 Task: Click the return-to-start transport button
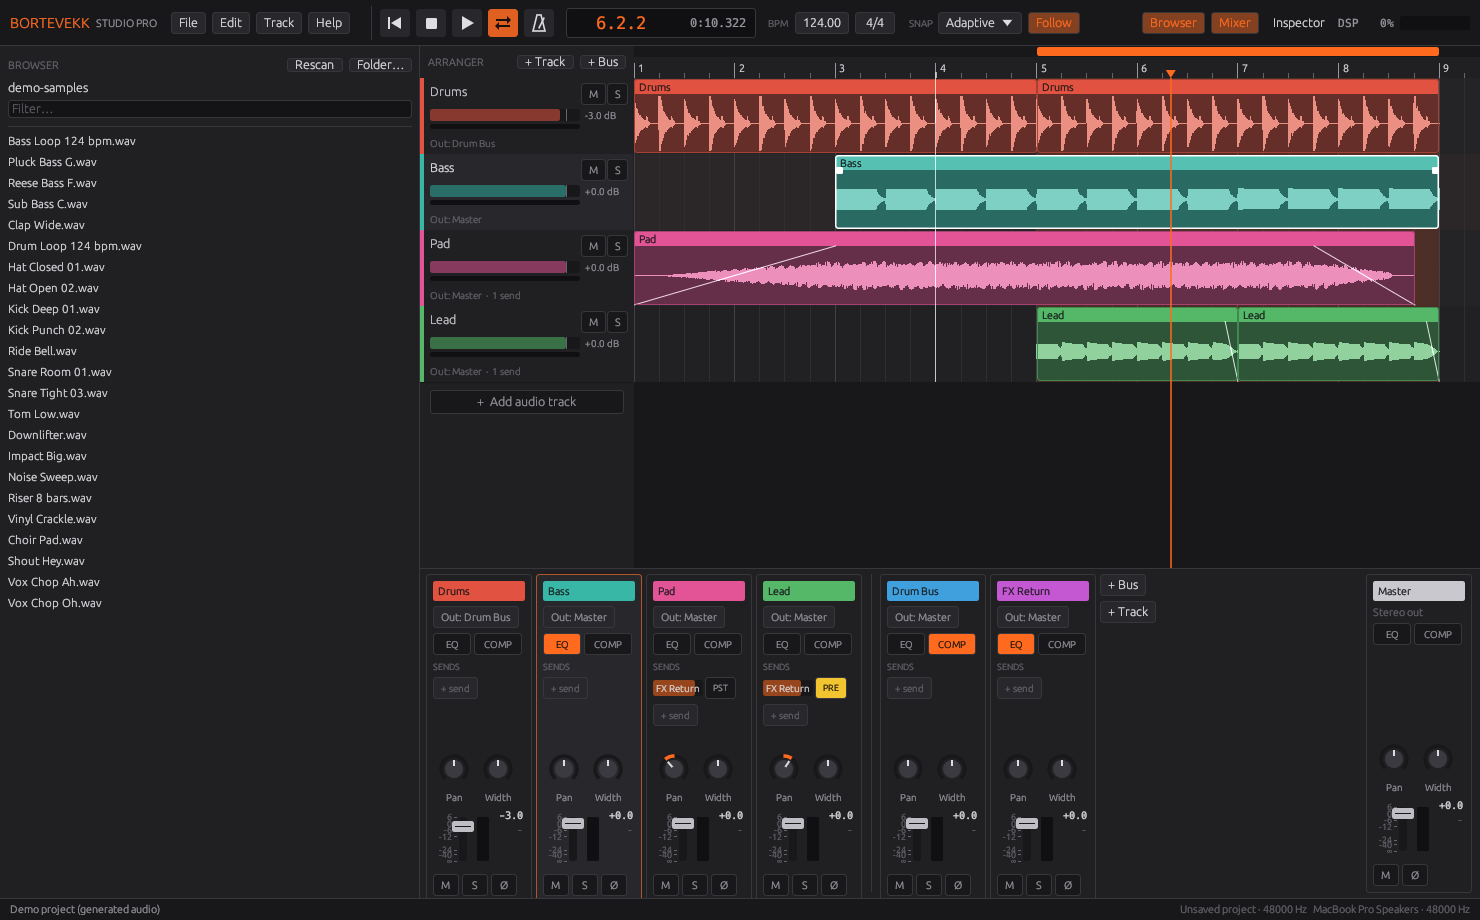pos(395,22)
